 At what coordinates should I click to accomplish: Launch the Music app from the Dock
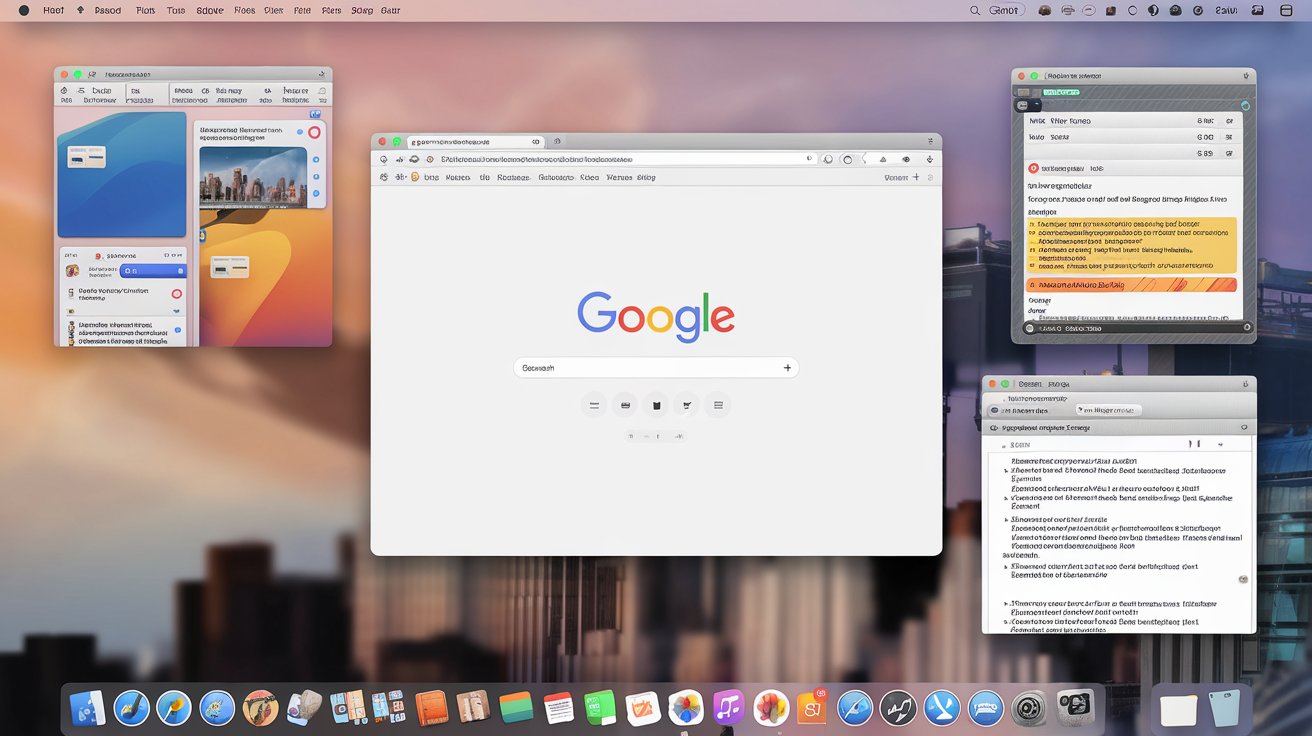728,708
